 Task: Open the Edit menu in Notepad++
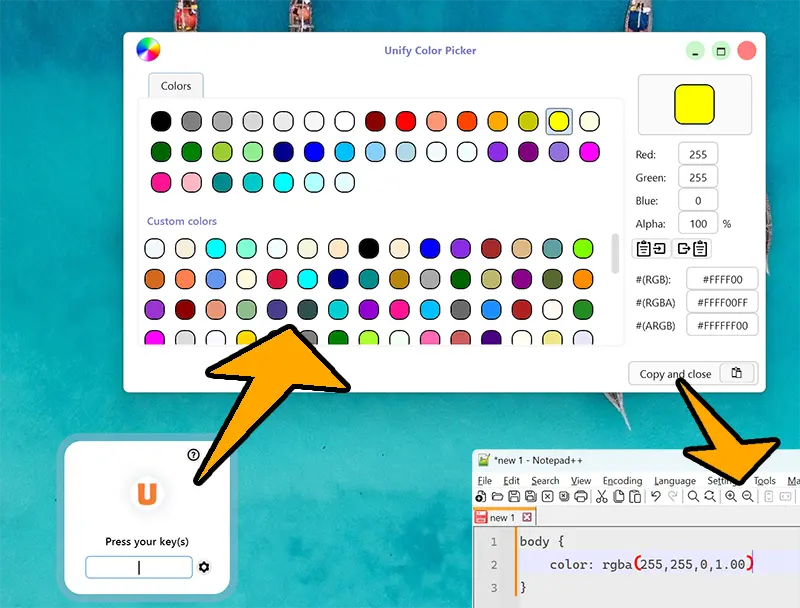coord(511,480)
